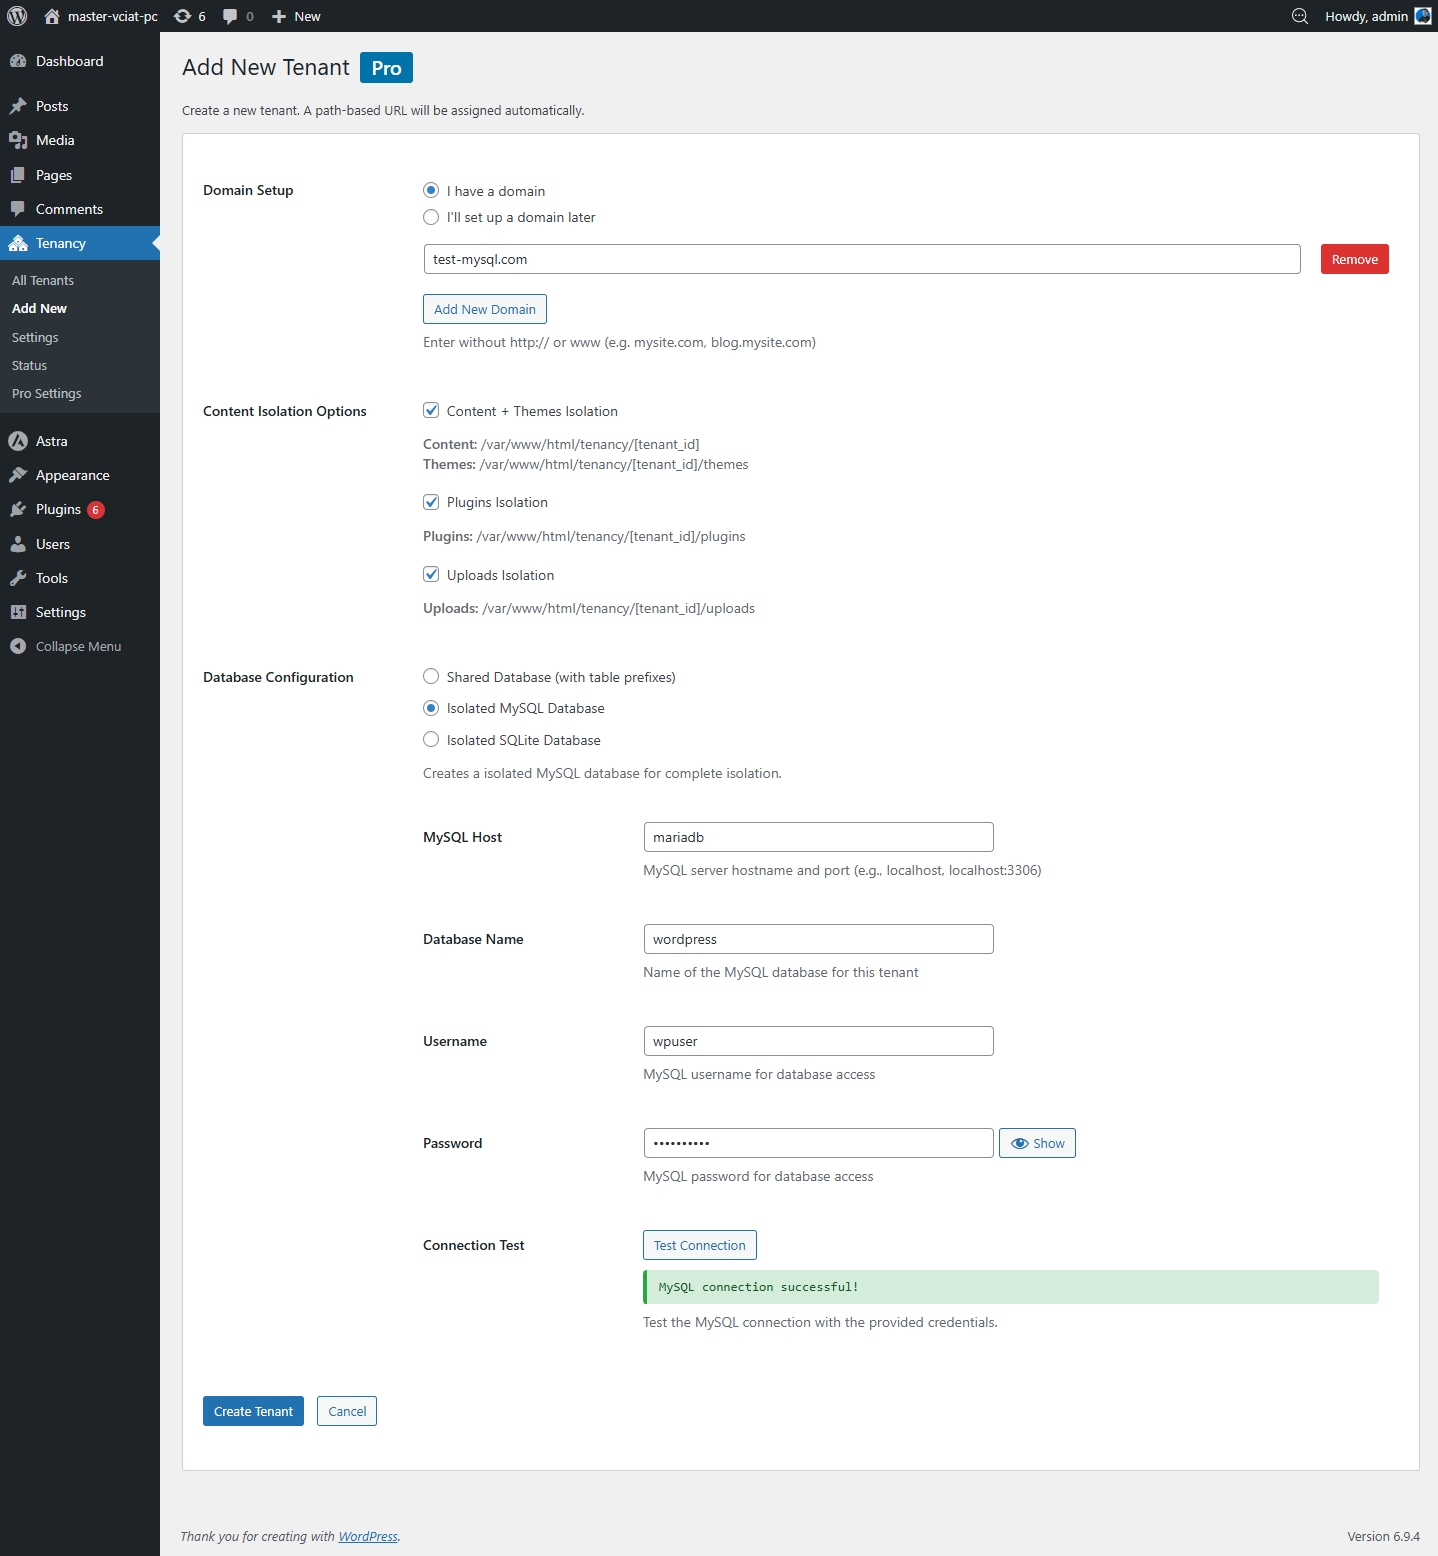The height and width of the screenshot is (1556, 1438).
Task: Open Users from the sidebar icon
Action: point(19,544)
